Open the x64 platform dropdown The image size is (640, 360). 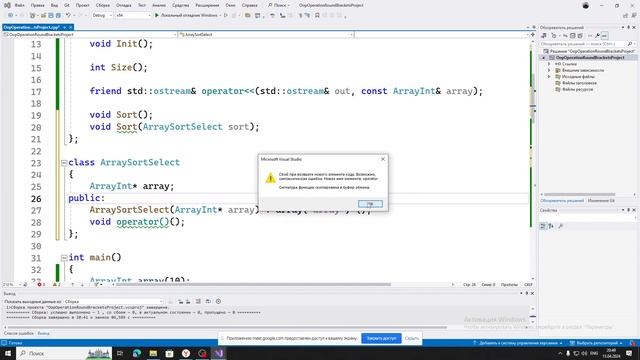point(133,15)
